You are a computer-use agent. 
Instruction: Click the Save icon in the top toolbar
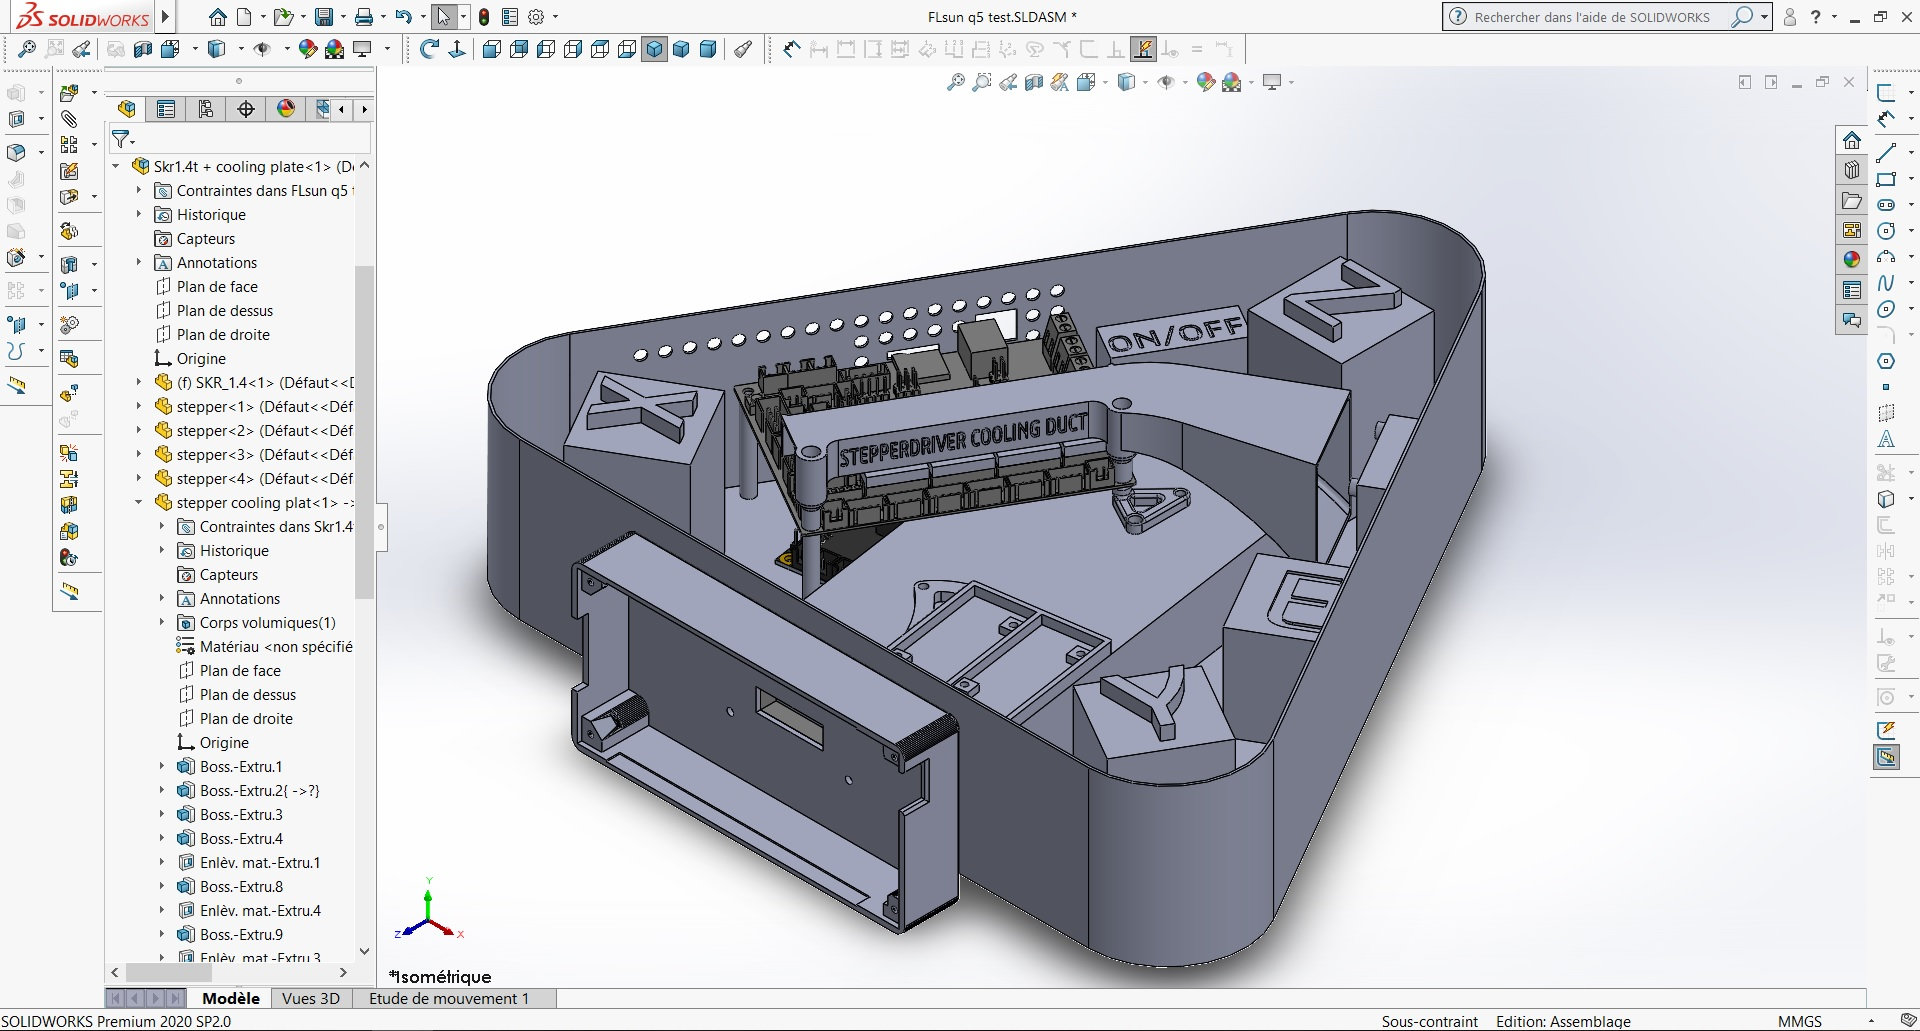[323, 17]
